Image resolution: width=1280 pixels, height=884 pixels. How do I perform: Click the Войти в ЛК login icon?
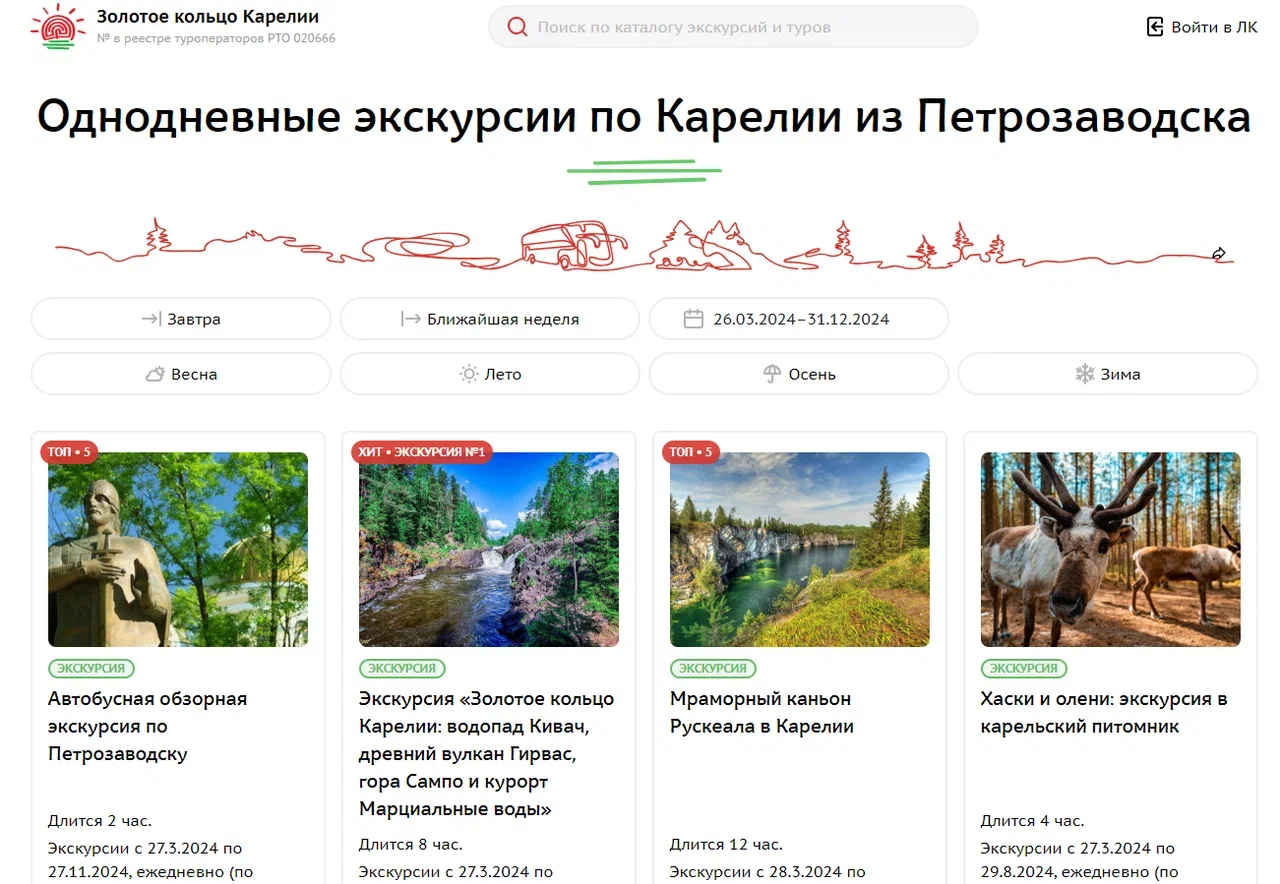(1155, 27)
